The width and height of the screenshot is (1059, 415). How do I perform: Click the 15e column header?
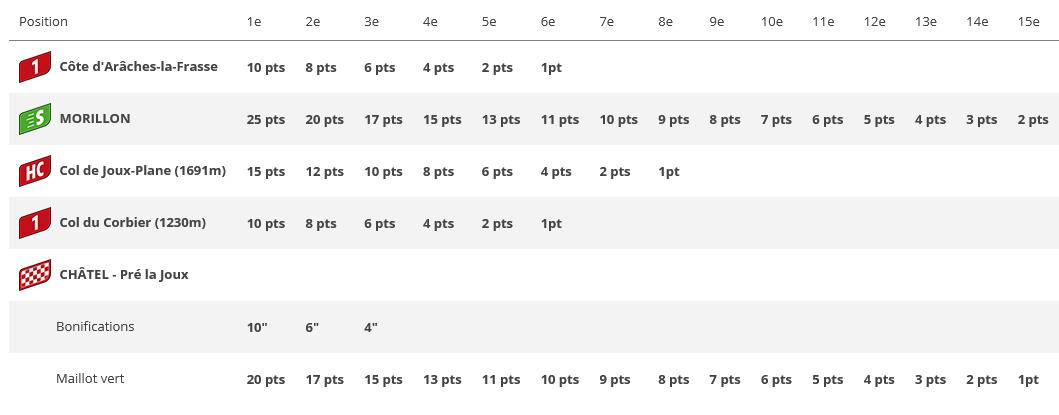pyautogui.click(x=1028, y=22)
